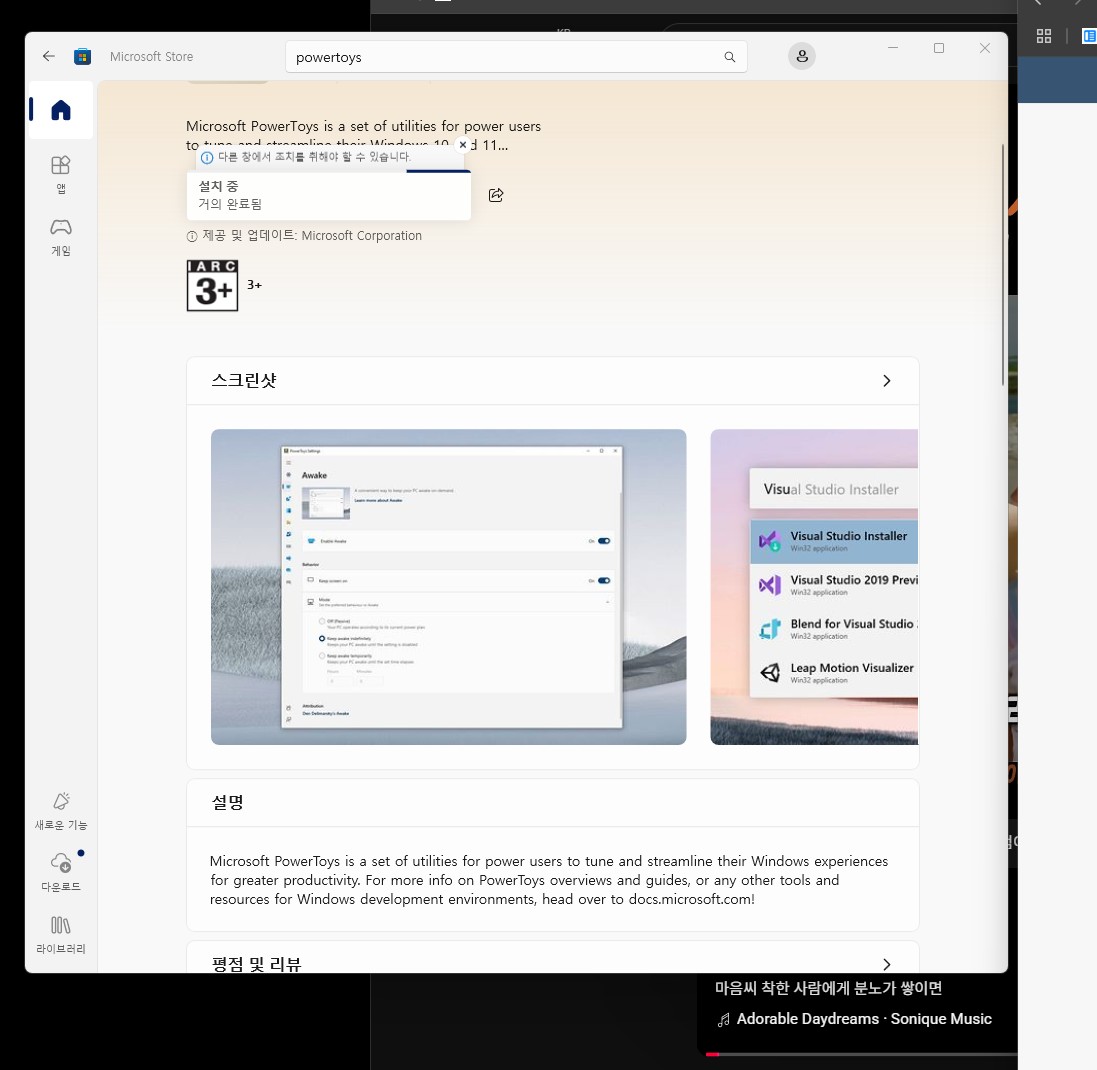This screenshot has height=1070, width=1097.
Task: Click the Microsoft Store logo icon
Action: click(83, 57)
